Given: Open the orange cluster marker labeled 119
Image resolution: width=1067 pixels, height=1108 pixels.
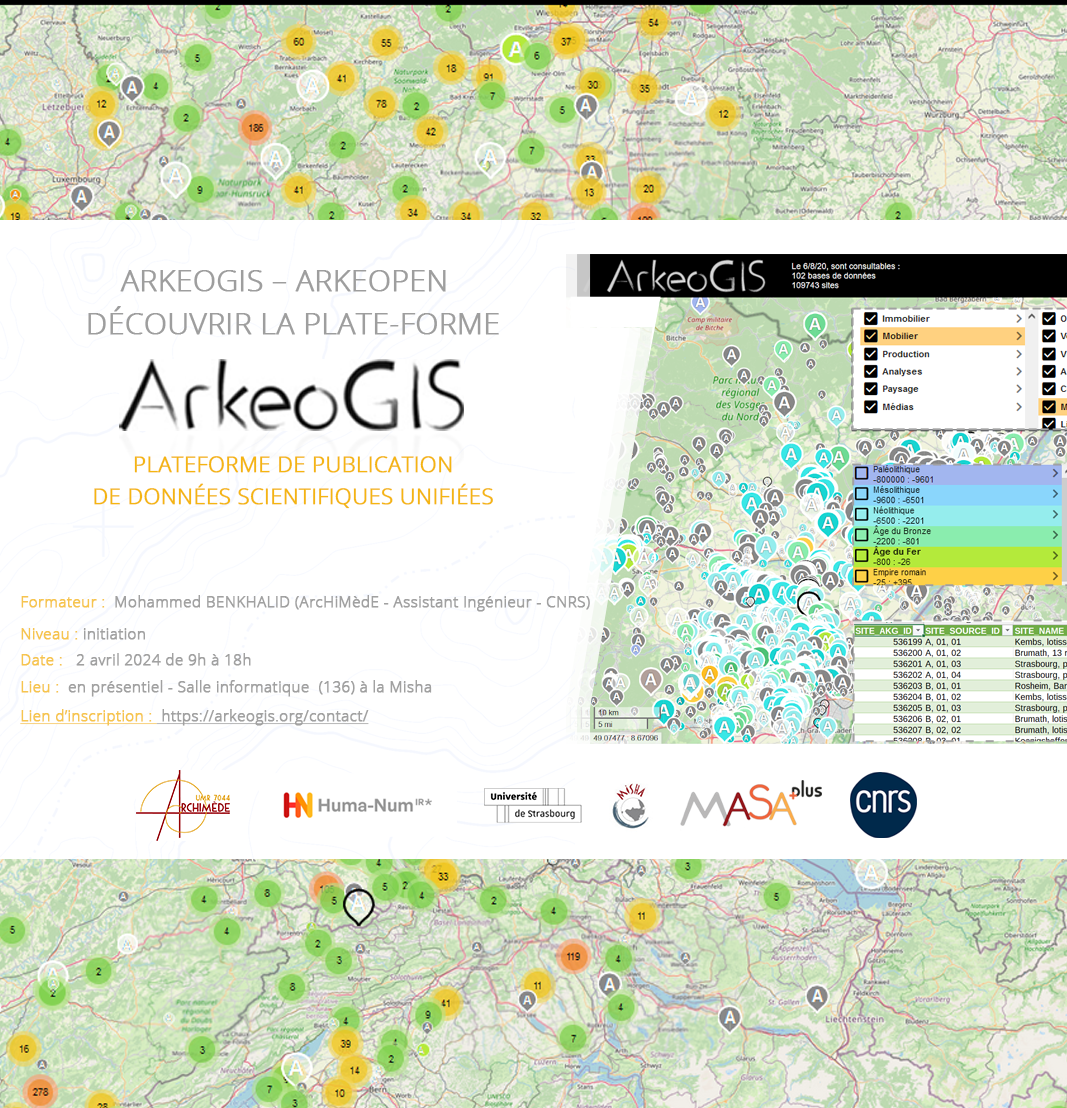Looking at the screenshot, I should (573, 957).
